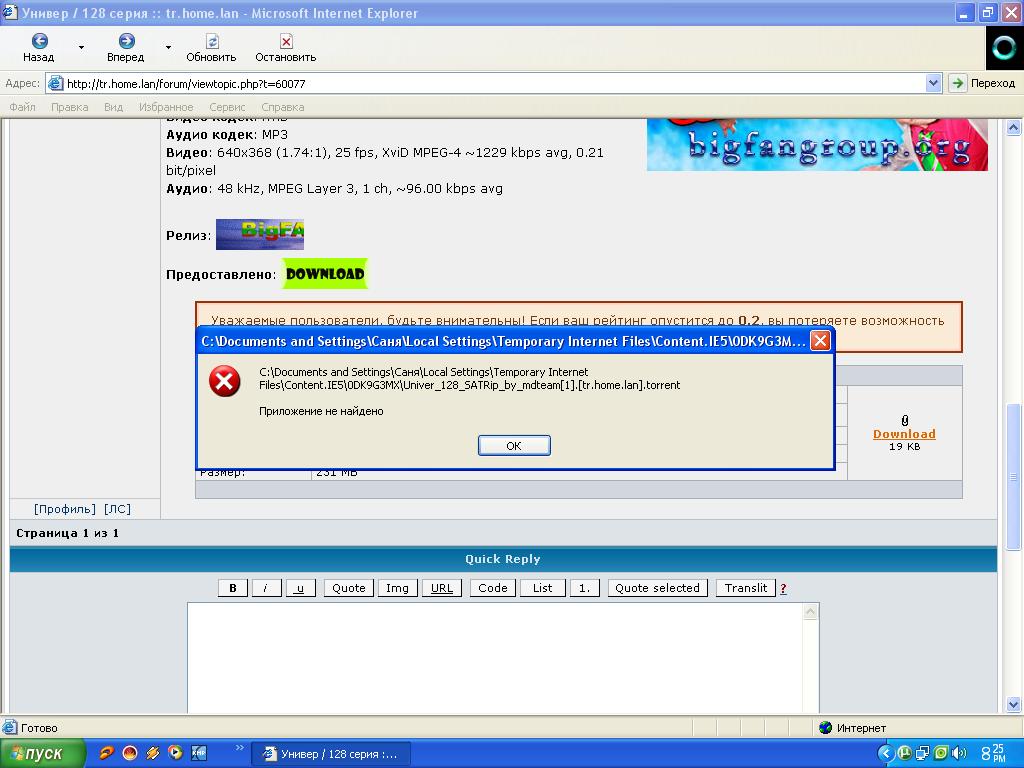Click the first orange quick launch icon
This screenshot has width=1024, height=768.
(106, 753)
